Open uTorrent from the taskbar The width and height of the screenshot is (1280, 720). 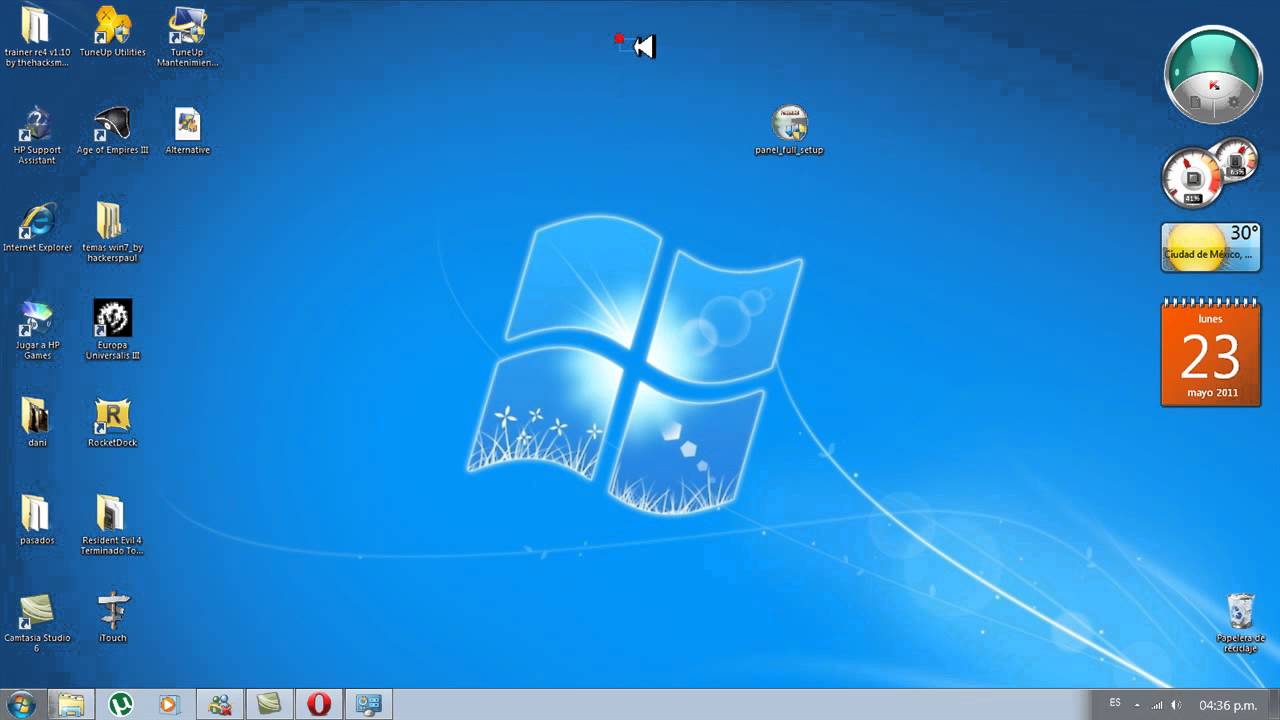120,704
